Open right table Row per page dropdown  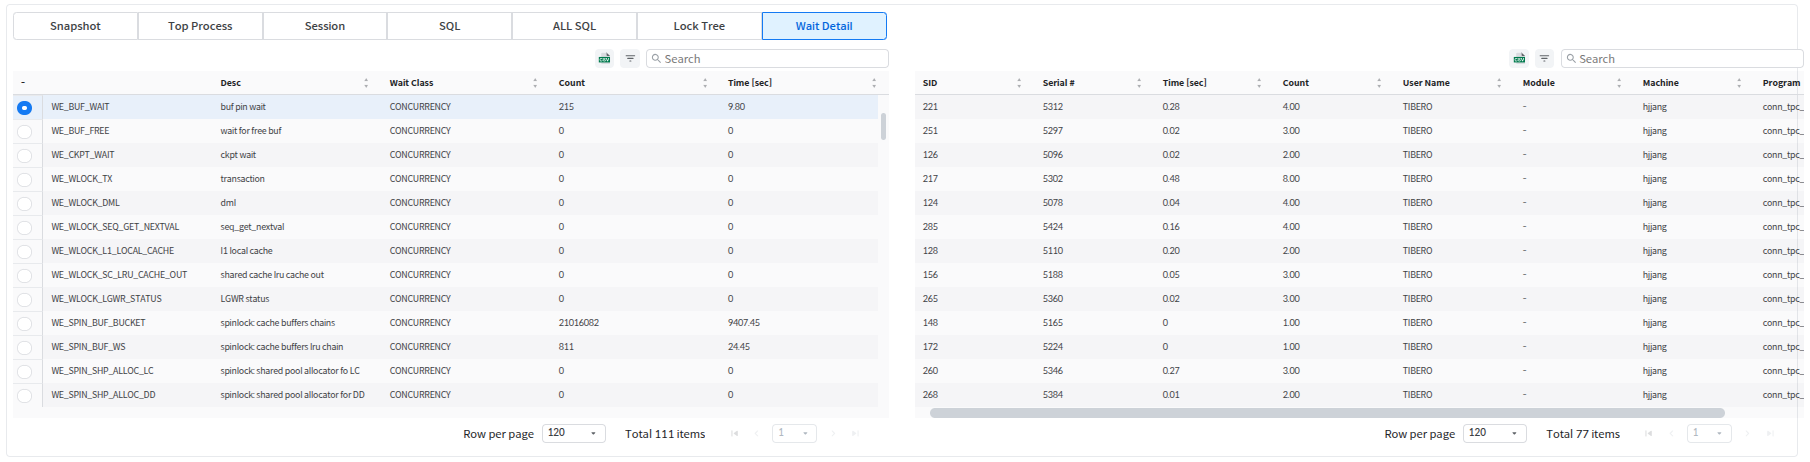[1495, 433]
